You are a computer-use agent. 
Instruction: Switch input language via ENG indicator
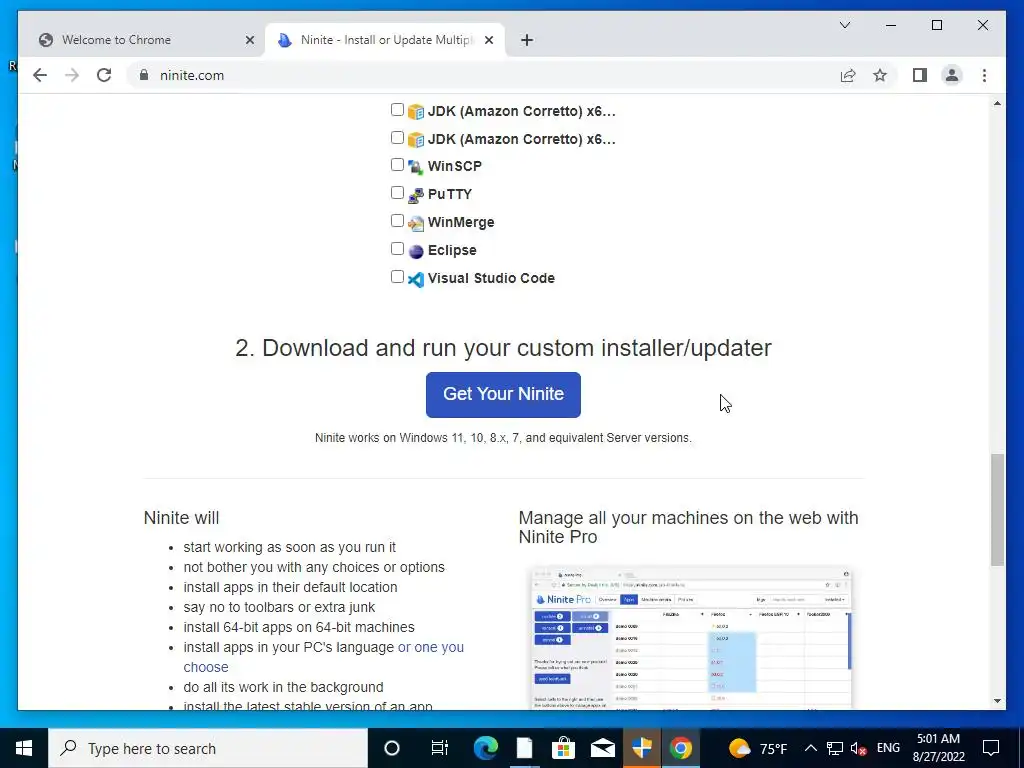[x=888, y=748]
